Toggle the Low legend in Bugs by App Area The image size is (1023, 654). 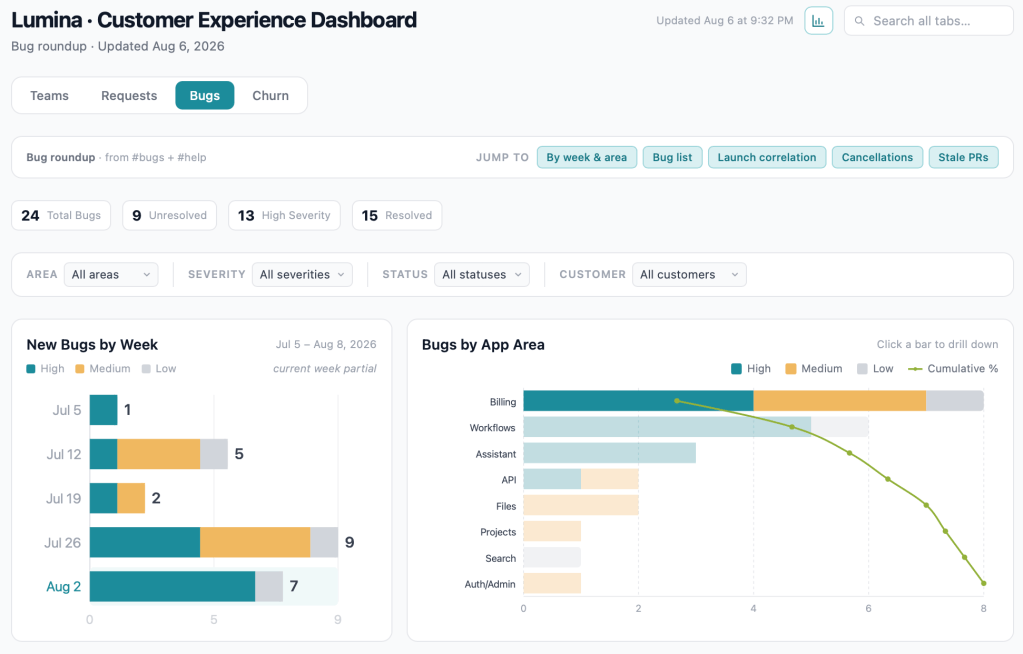(875, 369)
